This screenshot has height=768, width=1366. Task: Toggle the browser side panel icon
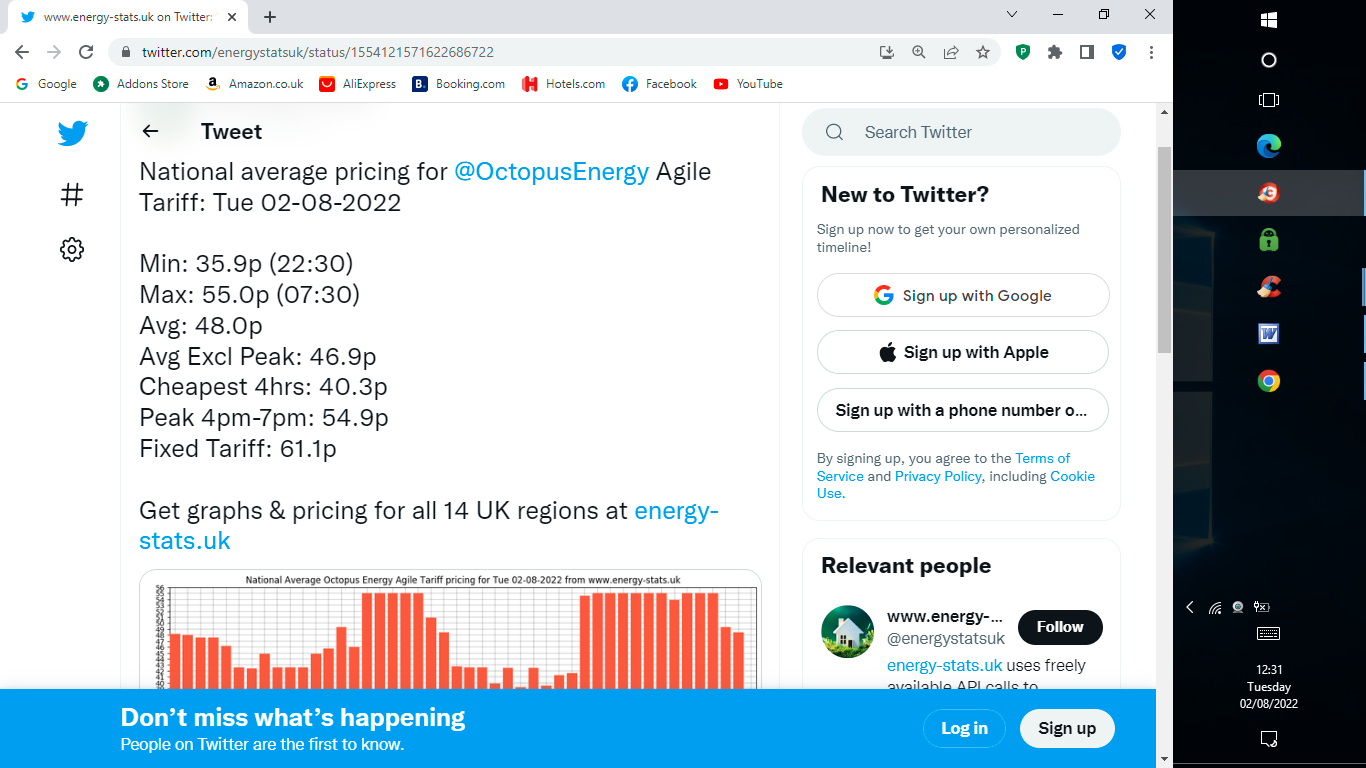point(1087,52)
